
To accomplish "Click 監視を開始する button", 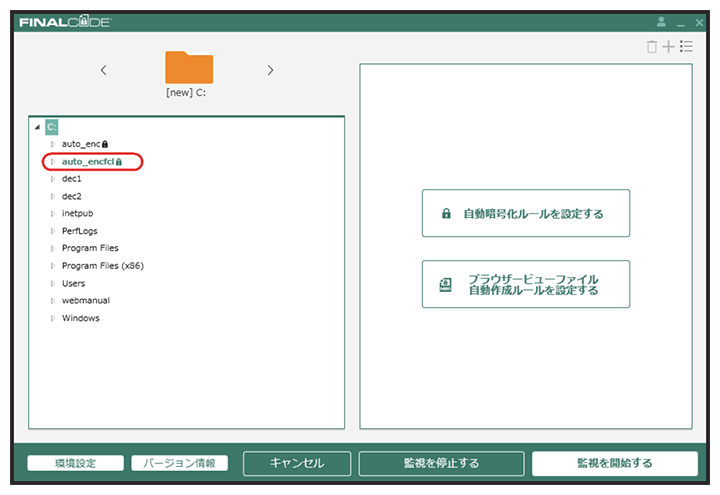I will 615,463.
